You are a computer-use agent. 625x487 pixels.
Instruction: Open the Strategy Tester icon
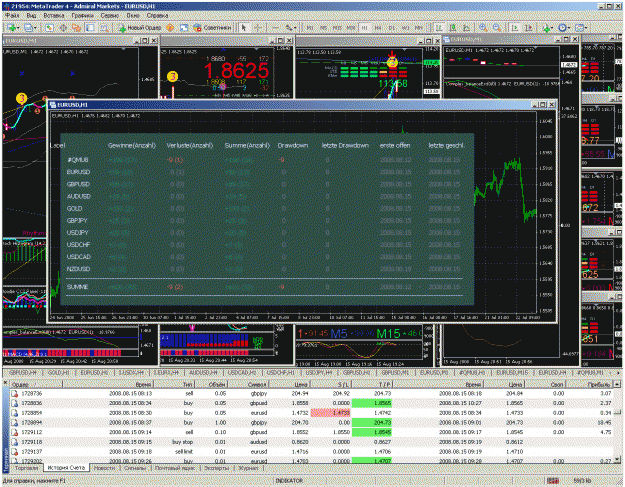coord(104,27)
